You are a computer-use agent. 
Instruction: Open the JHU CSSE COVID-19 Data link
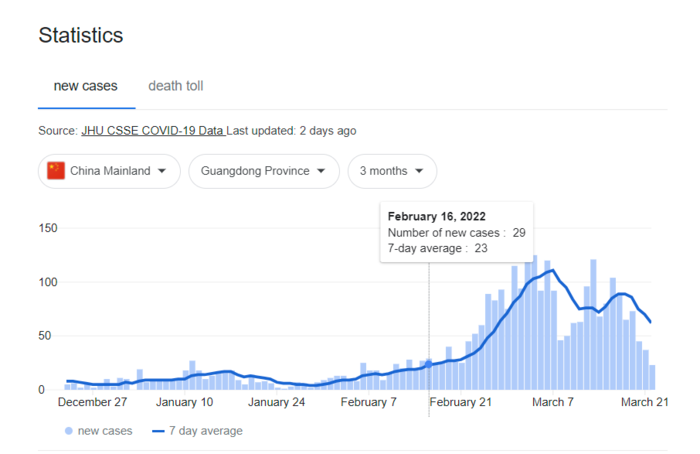tap(152, 131)
